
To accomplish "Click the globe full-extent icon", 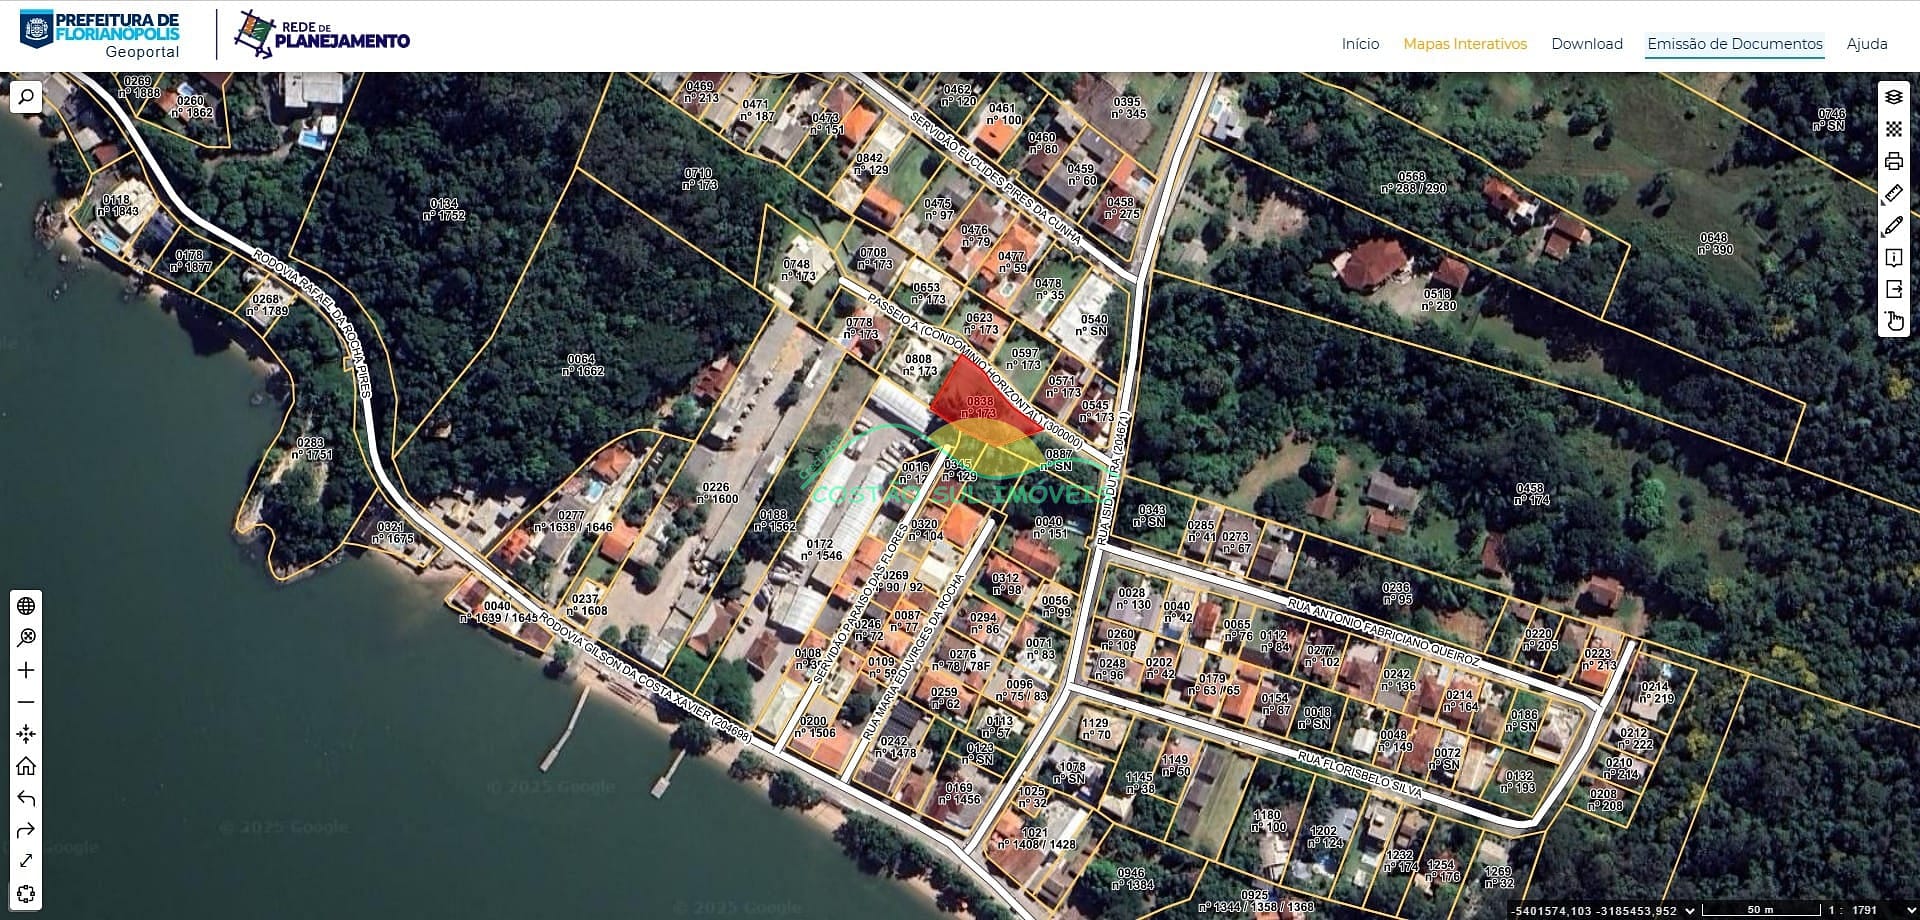I will click(26, 606).
